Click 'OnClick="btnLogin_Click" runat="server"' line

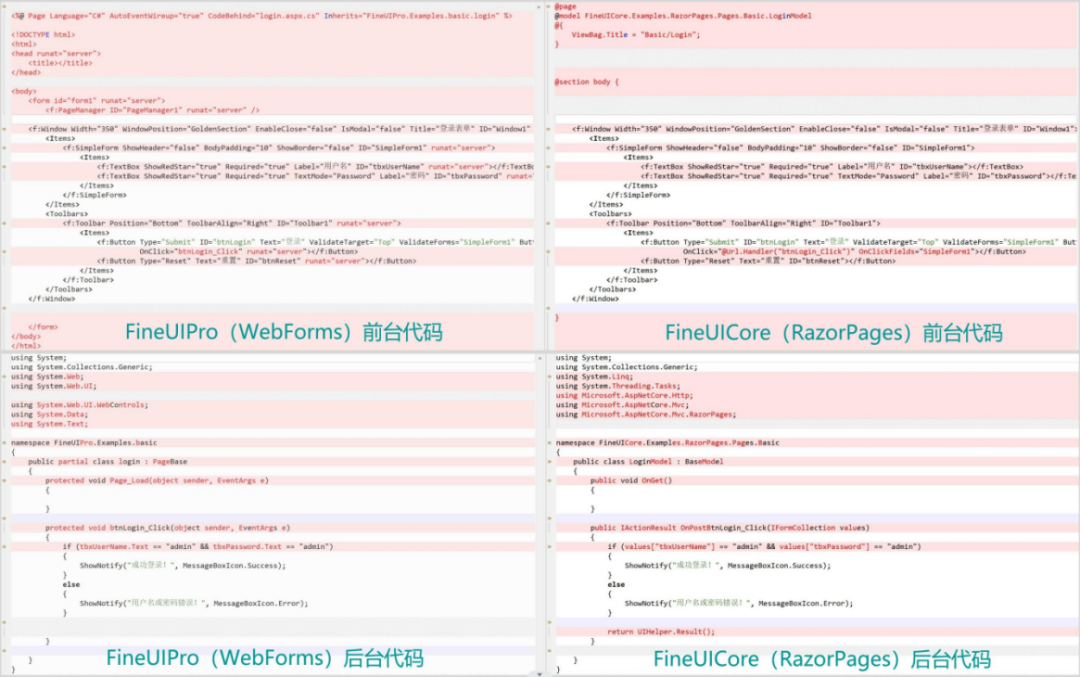pos(249,251)
